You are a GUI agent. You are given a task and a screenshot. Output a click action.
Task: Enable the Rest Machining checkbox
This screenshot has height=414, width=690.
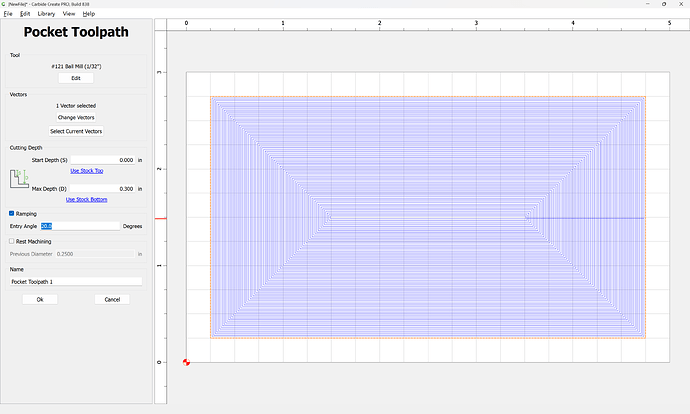tap(12, 241)
